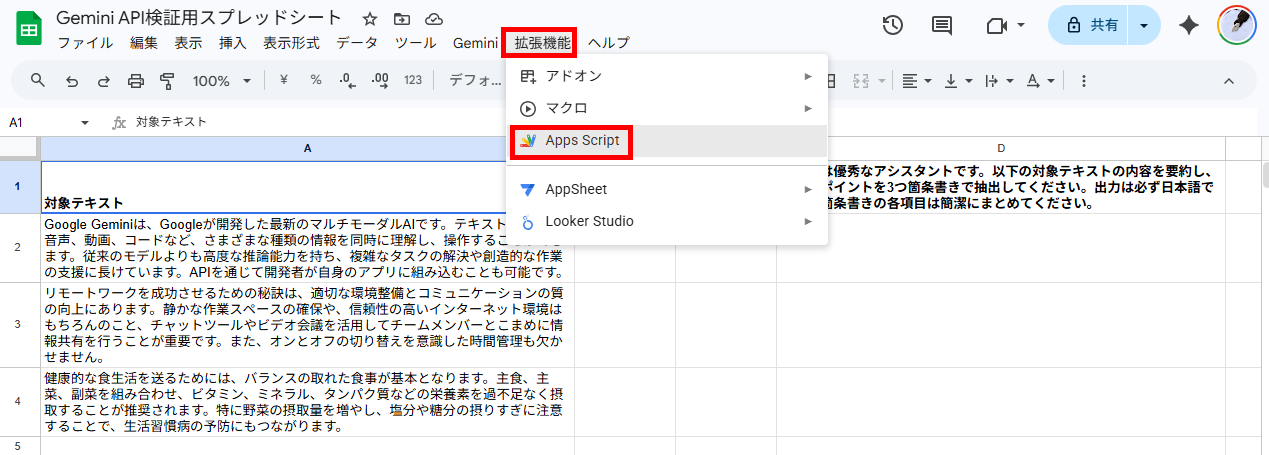The height and width of the screenshot is (455, 1269).
Task: Open version history clock icon
Action: 893,26
